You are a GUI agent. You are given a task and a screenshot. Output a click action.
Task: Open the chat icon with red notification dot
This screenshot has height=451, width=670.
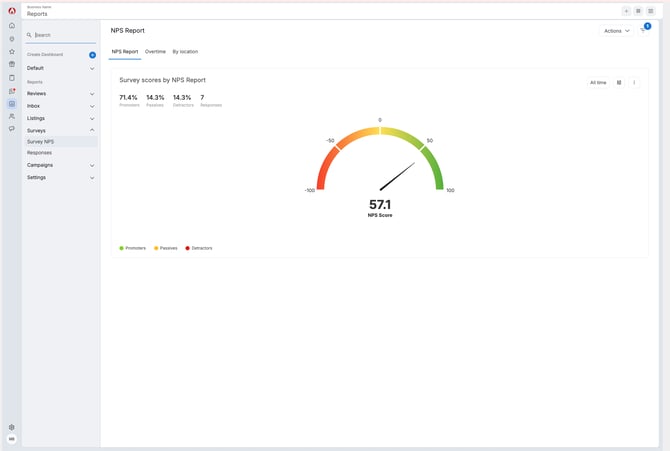pyautogui.click(x=12, y=91)
